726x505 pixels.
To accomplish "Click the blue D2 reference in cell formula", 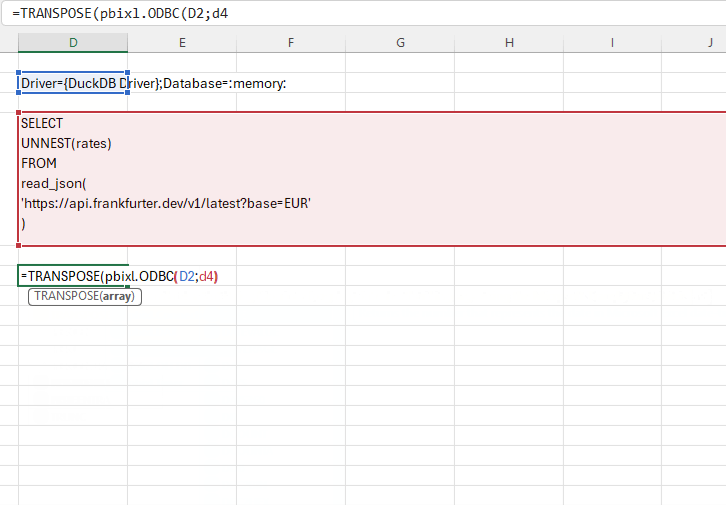I will click(187, 276).
